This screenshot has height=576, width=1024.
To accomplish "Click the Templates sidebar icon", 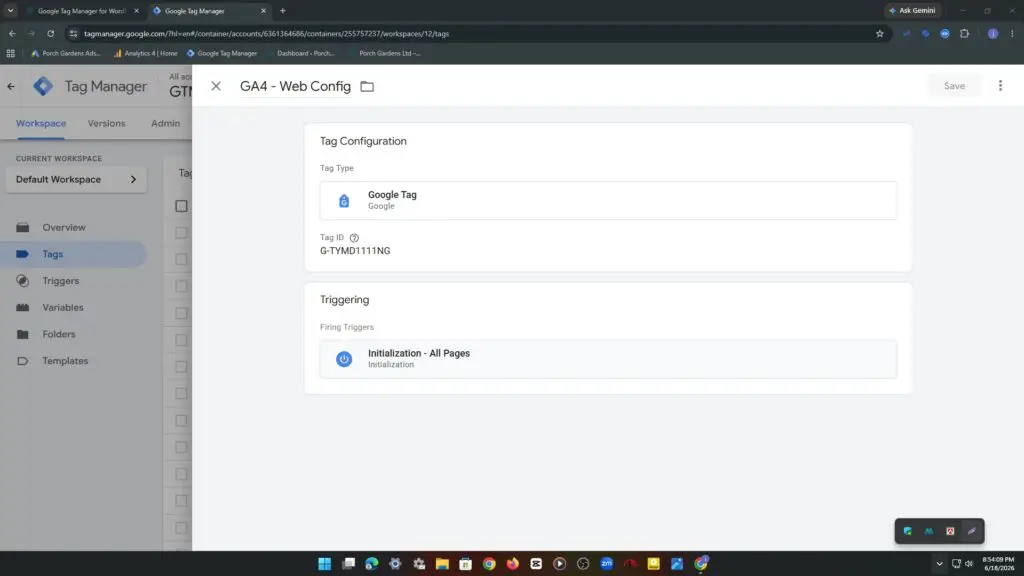I will (23, 361).
